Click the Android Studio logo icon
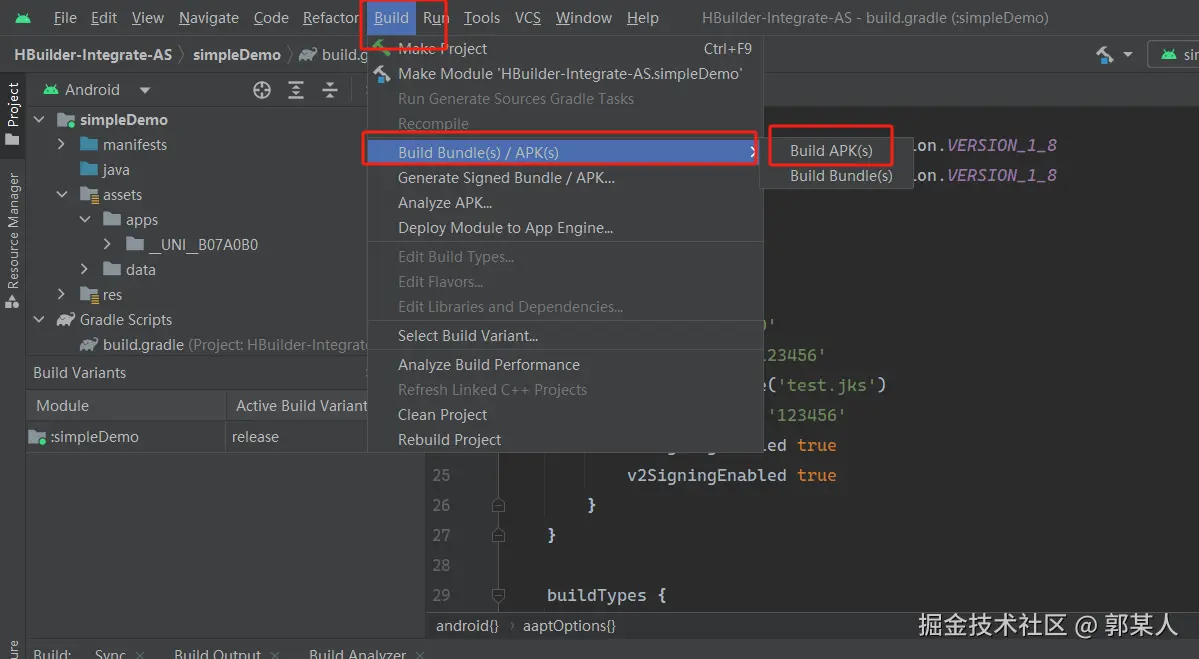1199x659 pixels. [23, 17]
